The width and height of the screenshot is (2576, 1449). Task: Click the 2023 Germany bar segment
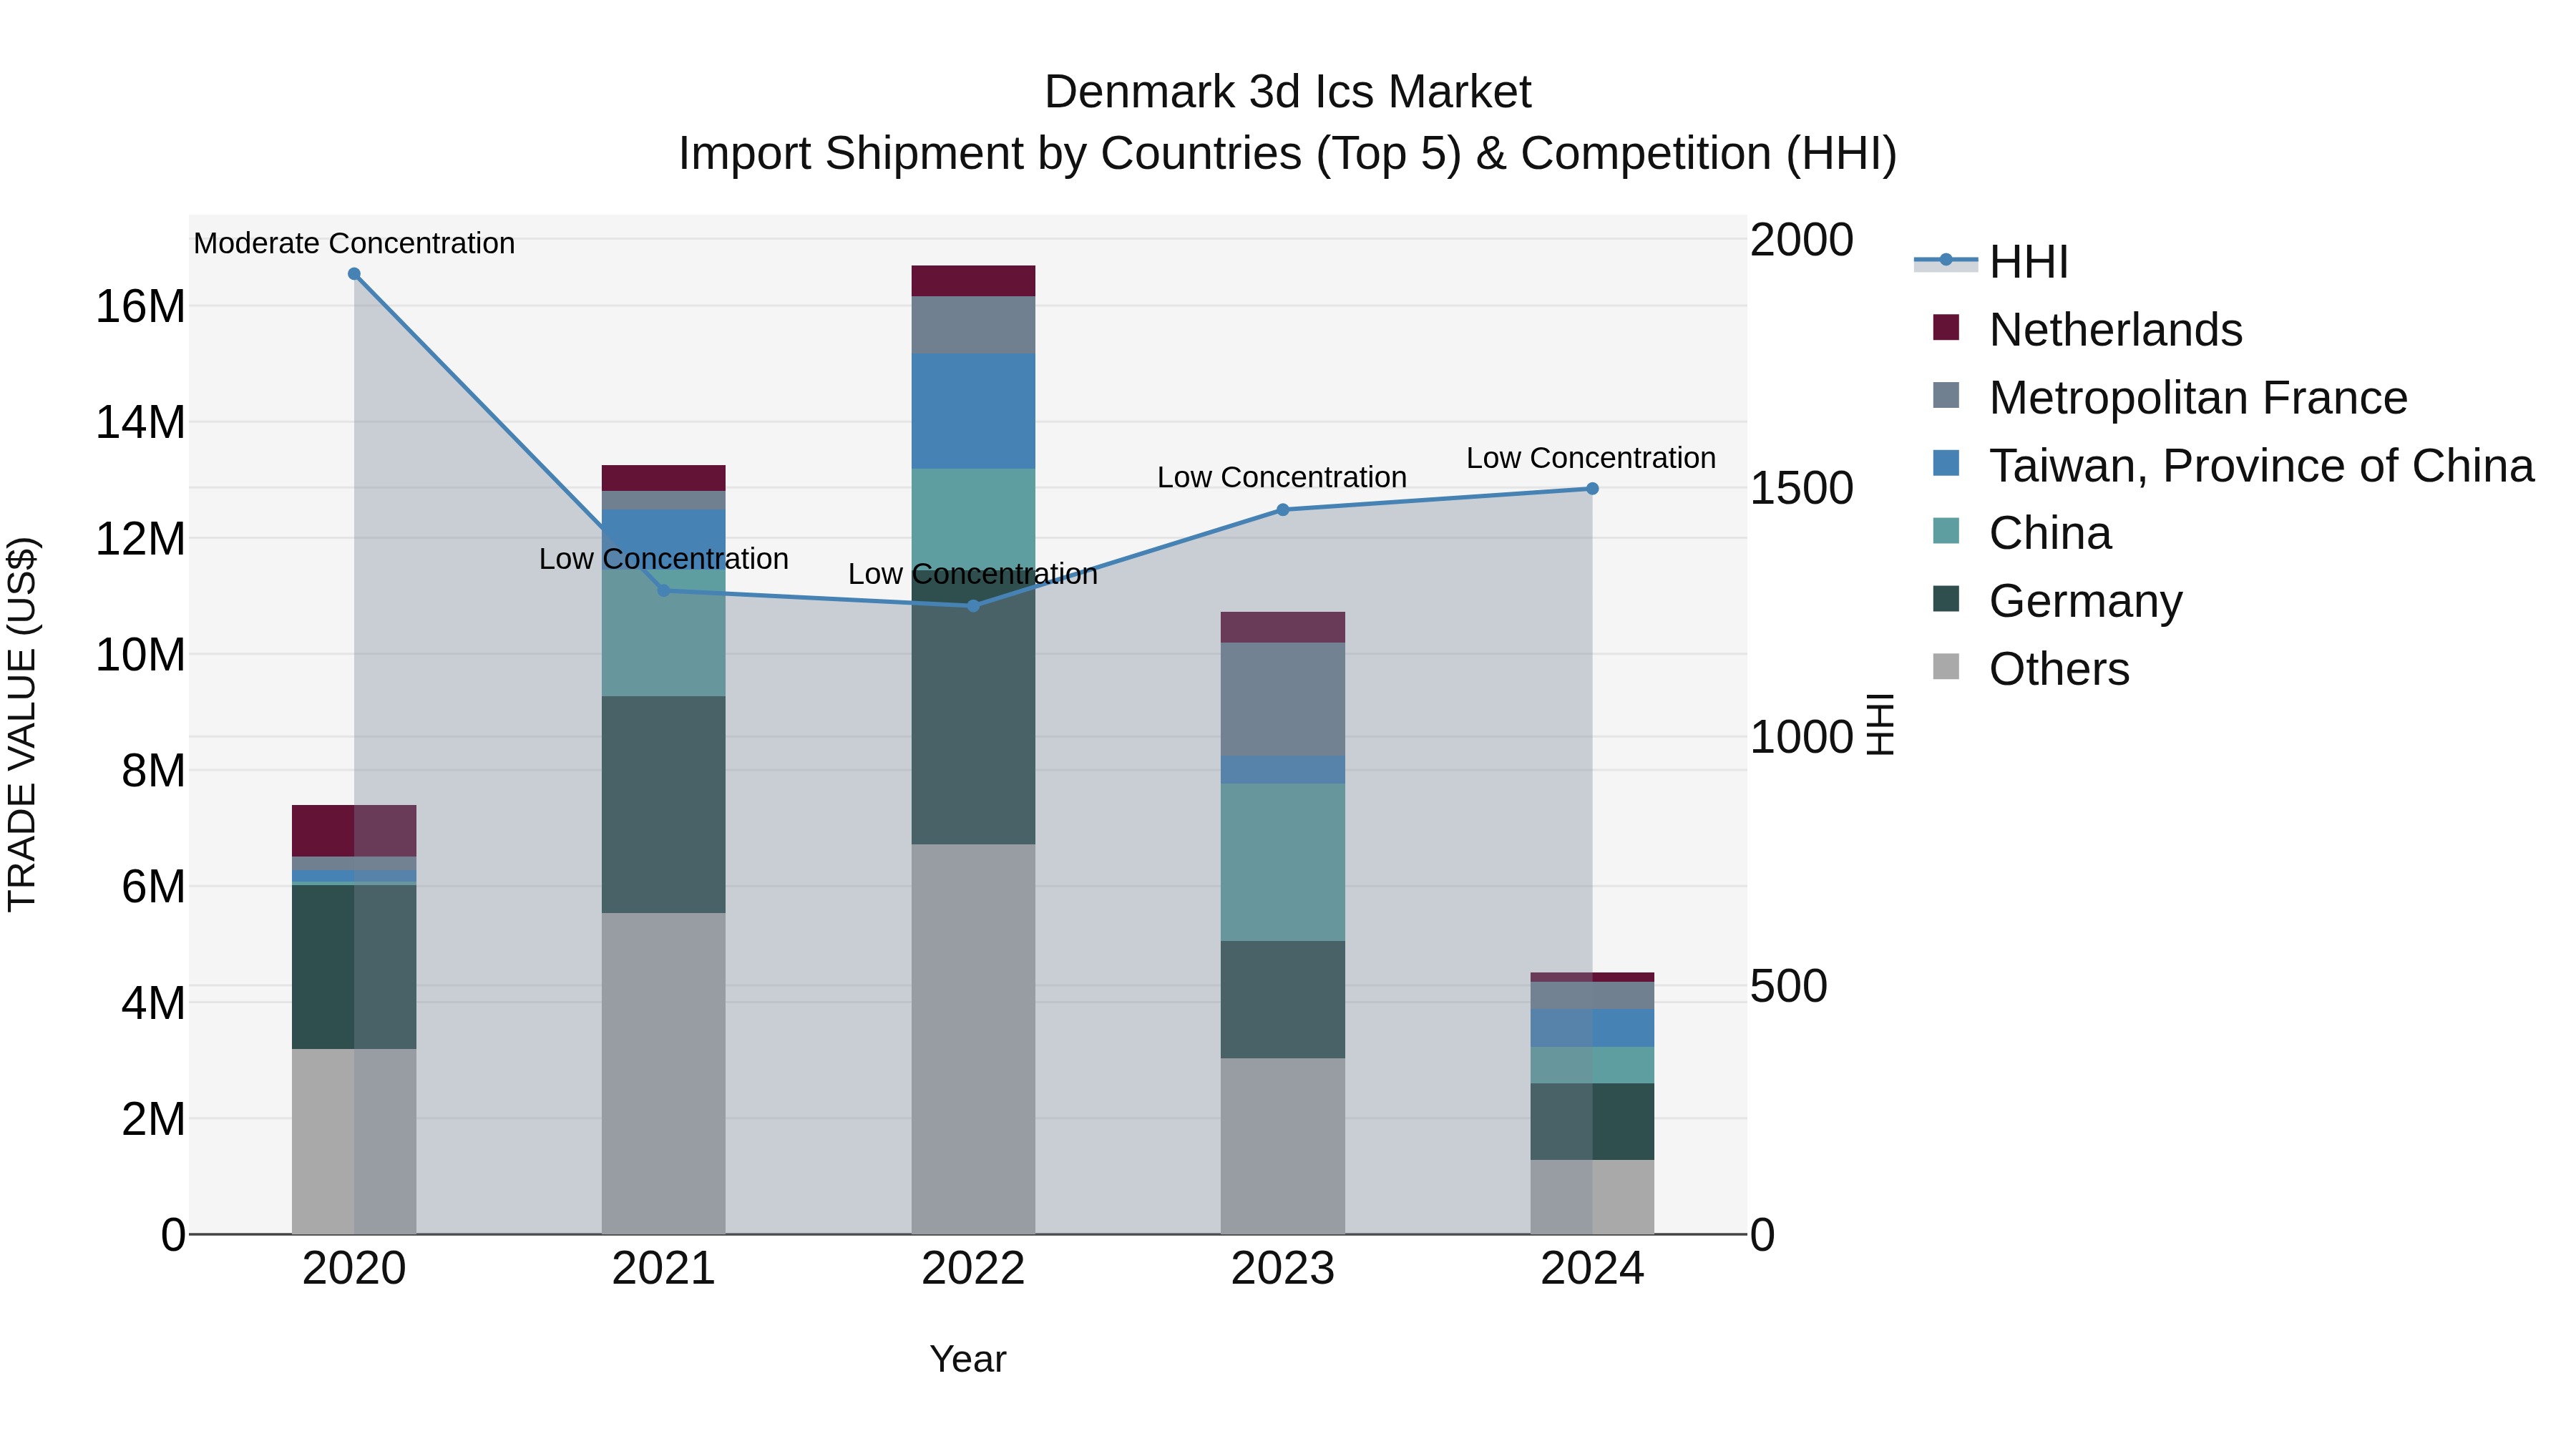(x=1283, y=999)
